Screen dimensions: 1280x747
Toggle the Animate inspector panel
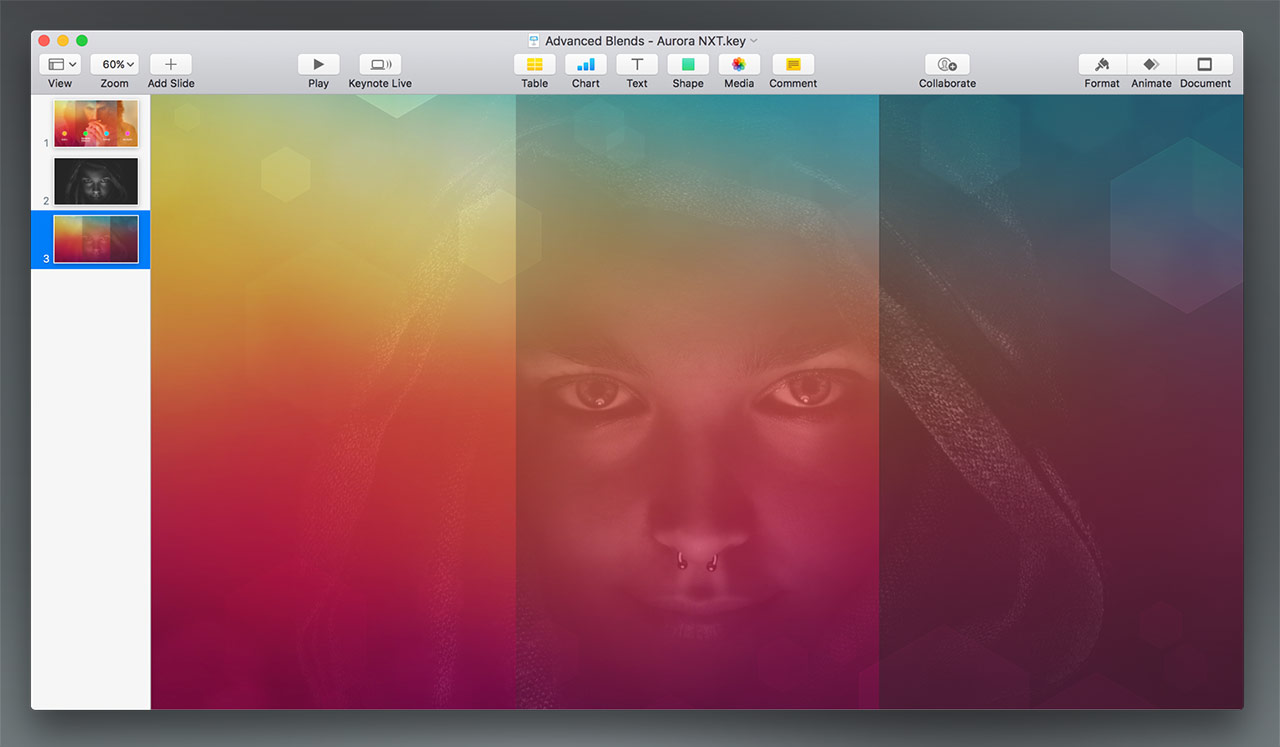click(1151, 65)
